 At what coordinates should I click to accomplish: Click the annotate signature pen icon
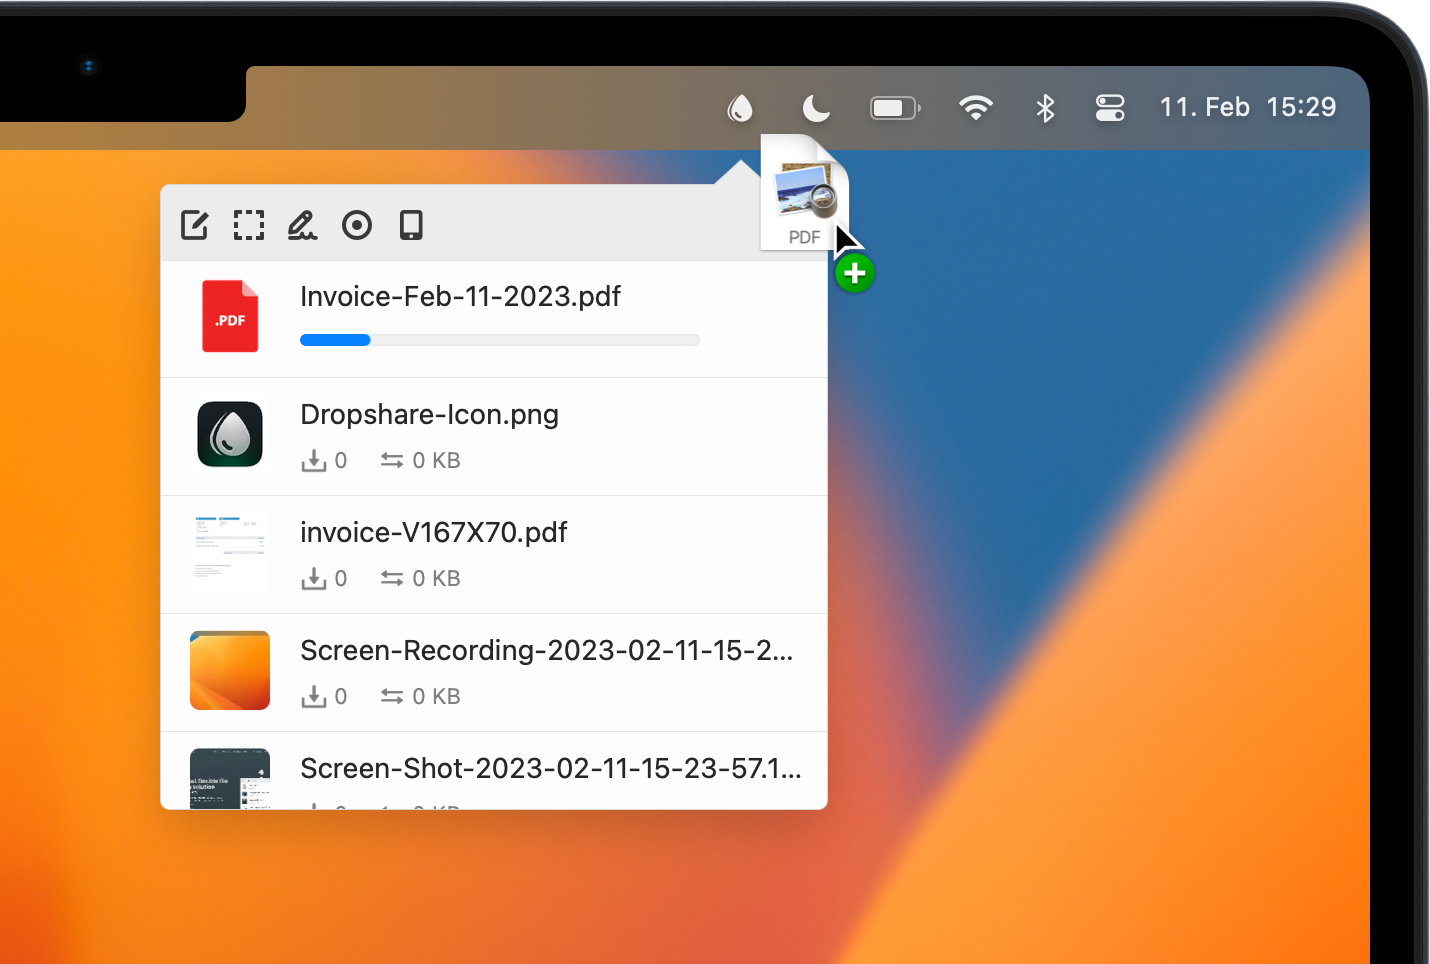pyautogui.click(x=302, y=225)
